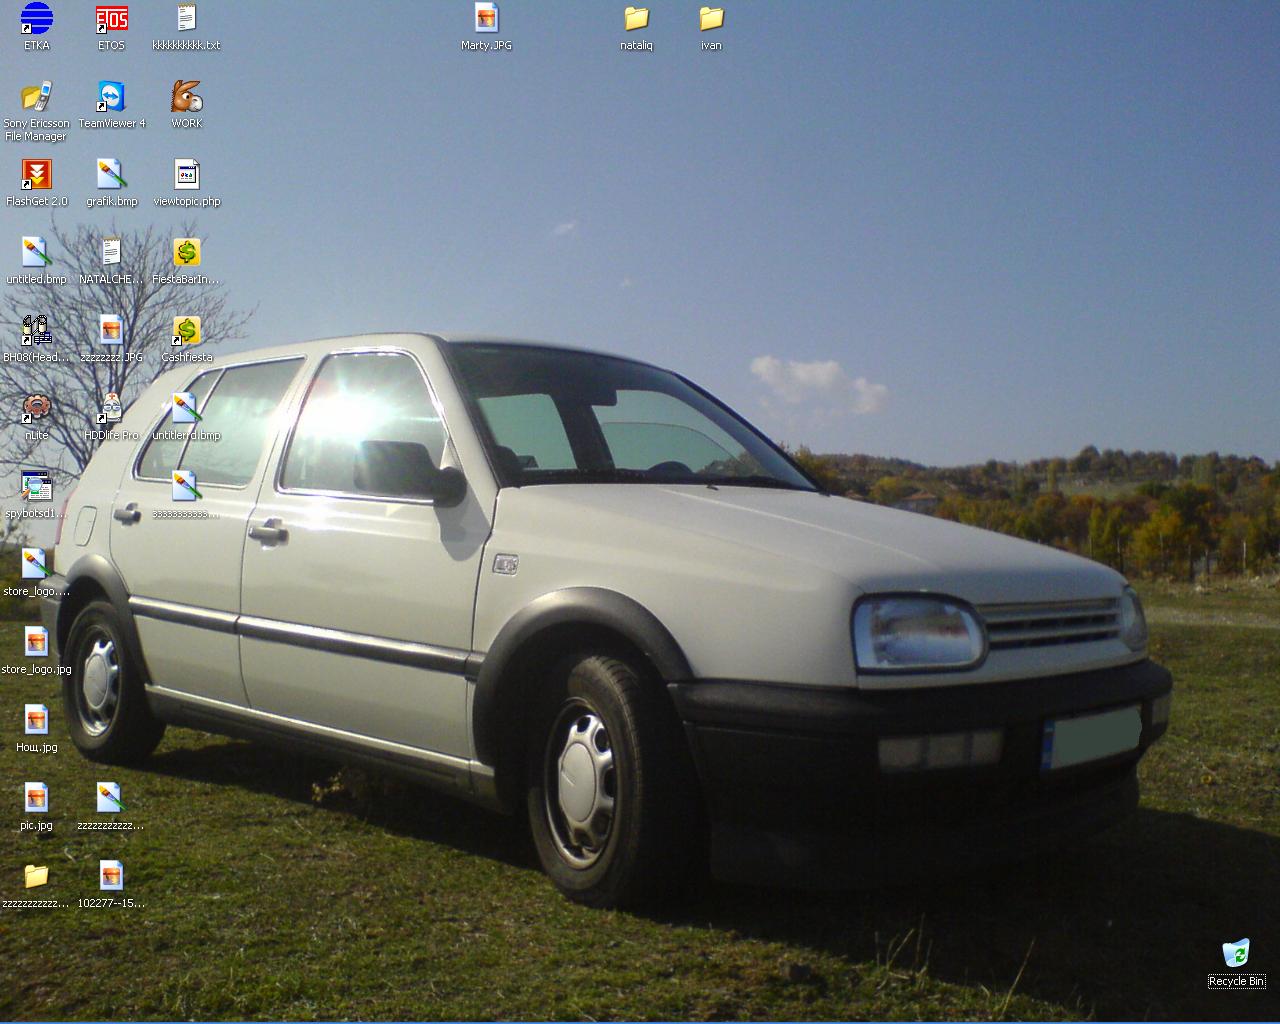Open the ETKA desktop shortcut

tap(36, 19)
